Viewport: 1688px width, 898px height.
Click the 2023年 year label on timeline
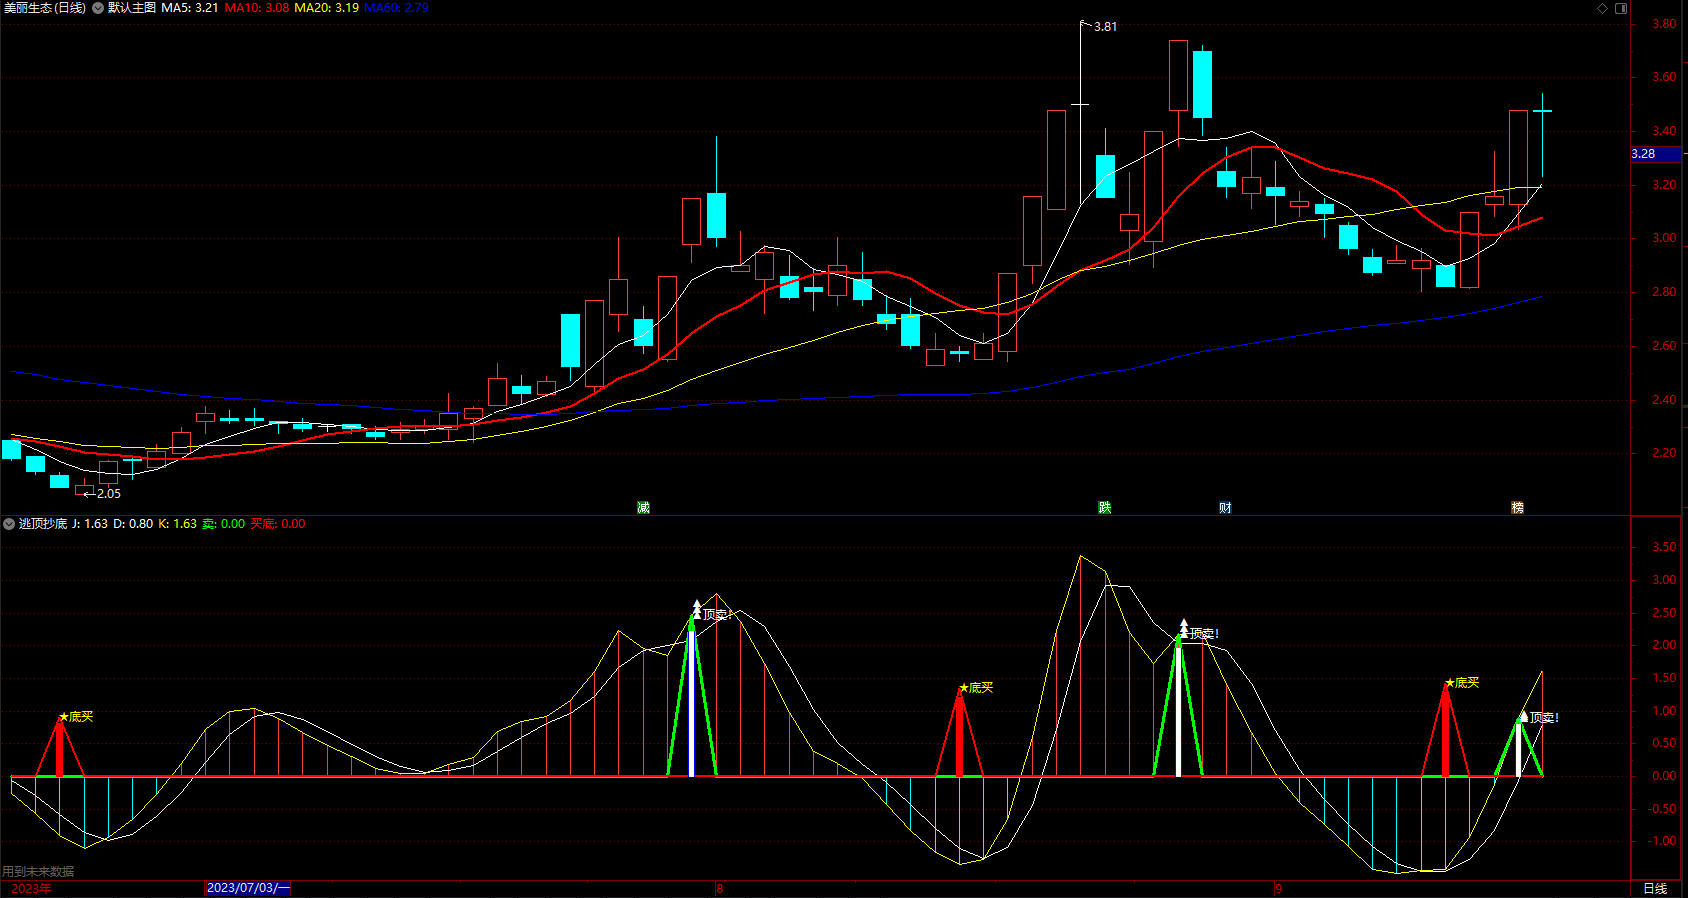(x=31, y=888)
